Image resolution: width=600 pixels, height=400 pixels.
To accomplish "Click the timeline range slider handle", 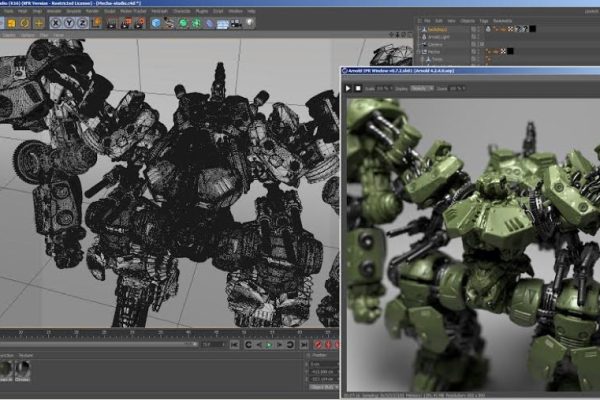I will (195, 344).
